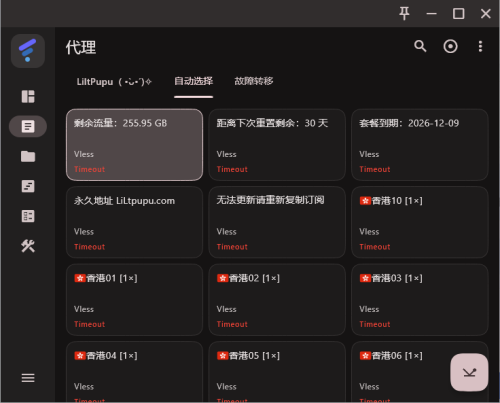Select the 香港06 [1×] proxy node
The height and width of the screenshot is (403, 500).
click(x=420, y=372)
